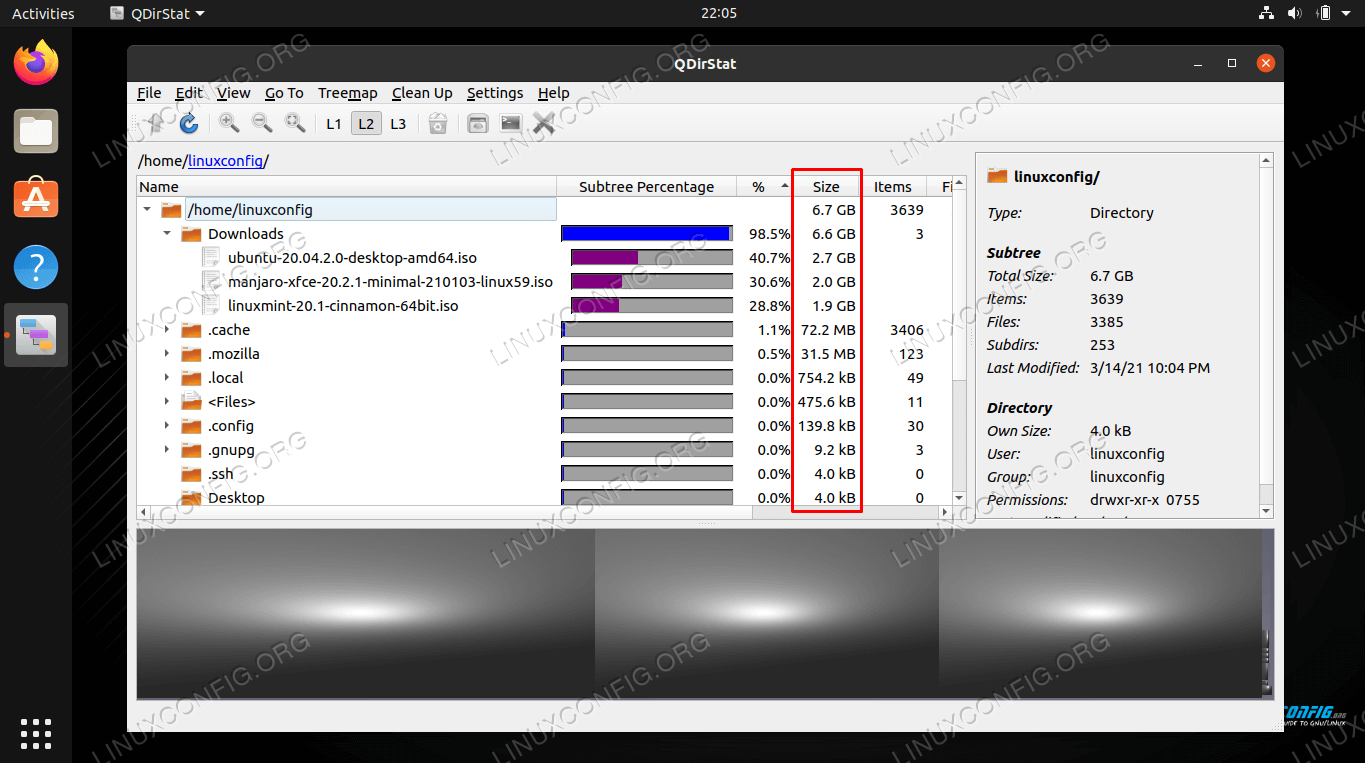The image size is (1365, 763).
Task: Collapse the Downloads folder node
Action: click(x=167, y=234)
